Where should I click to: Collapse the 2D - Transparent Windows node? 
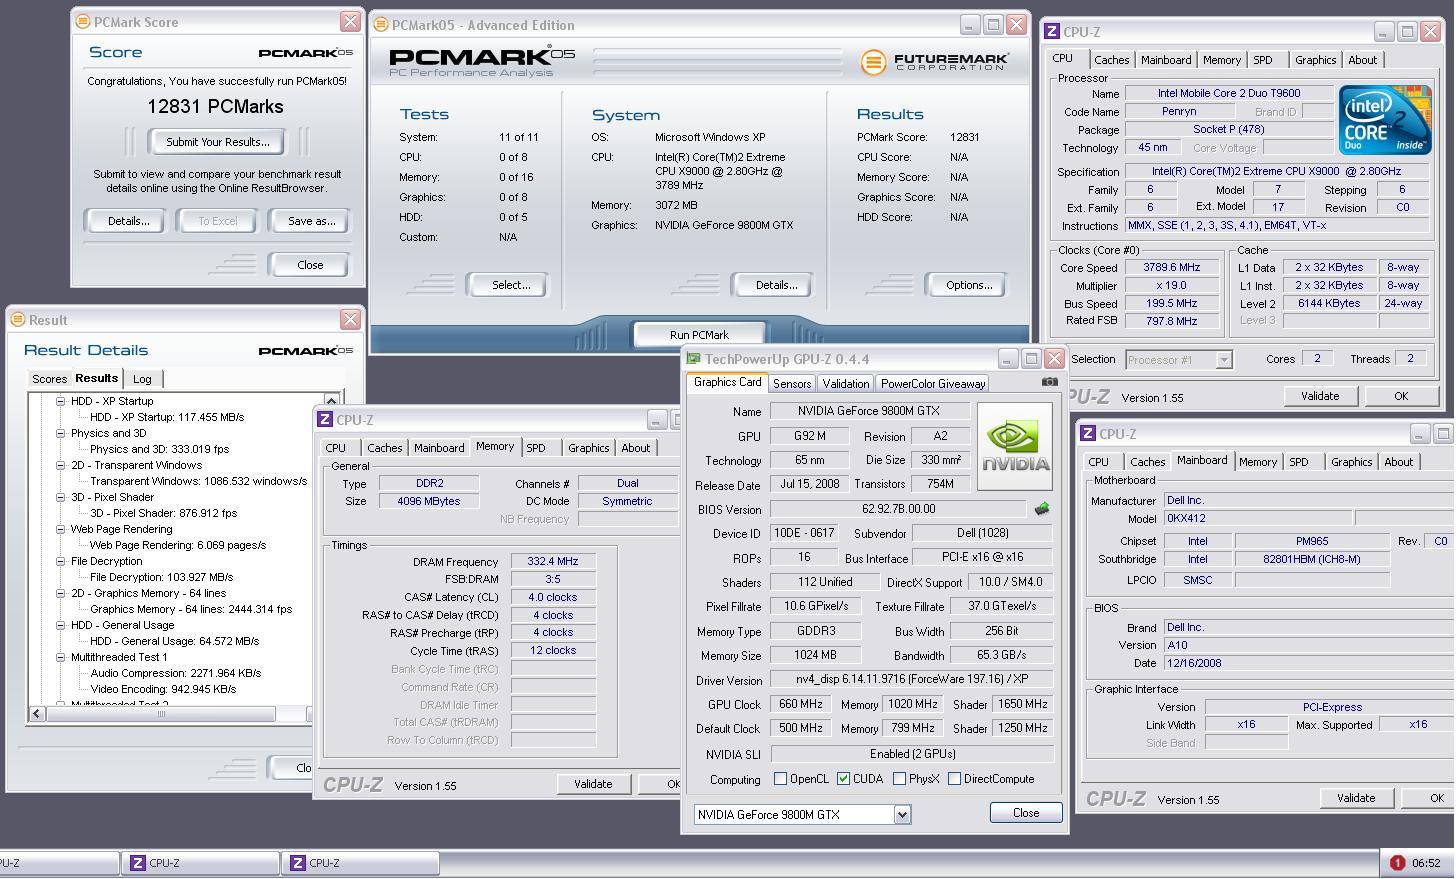point(60,465)
